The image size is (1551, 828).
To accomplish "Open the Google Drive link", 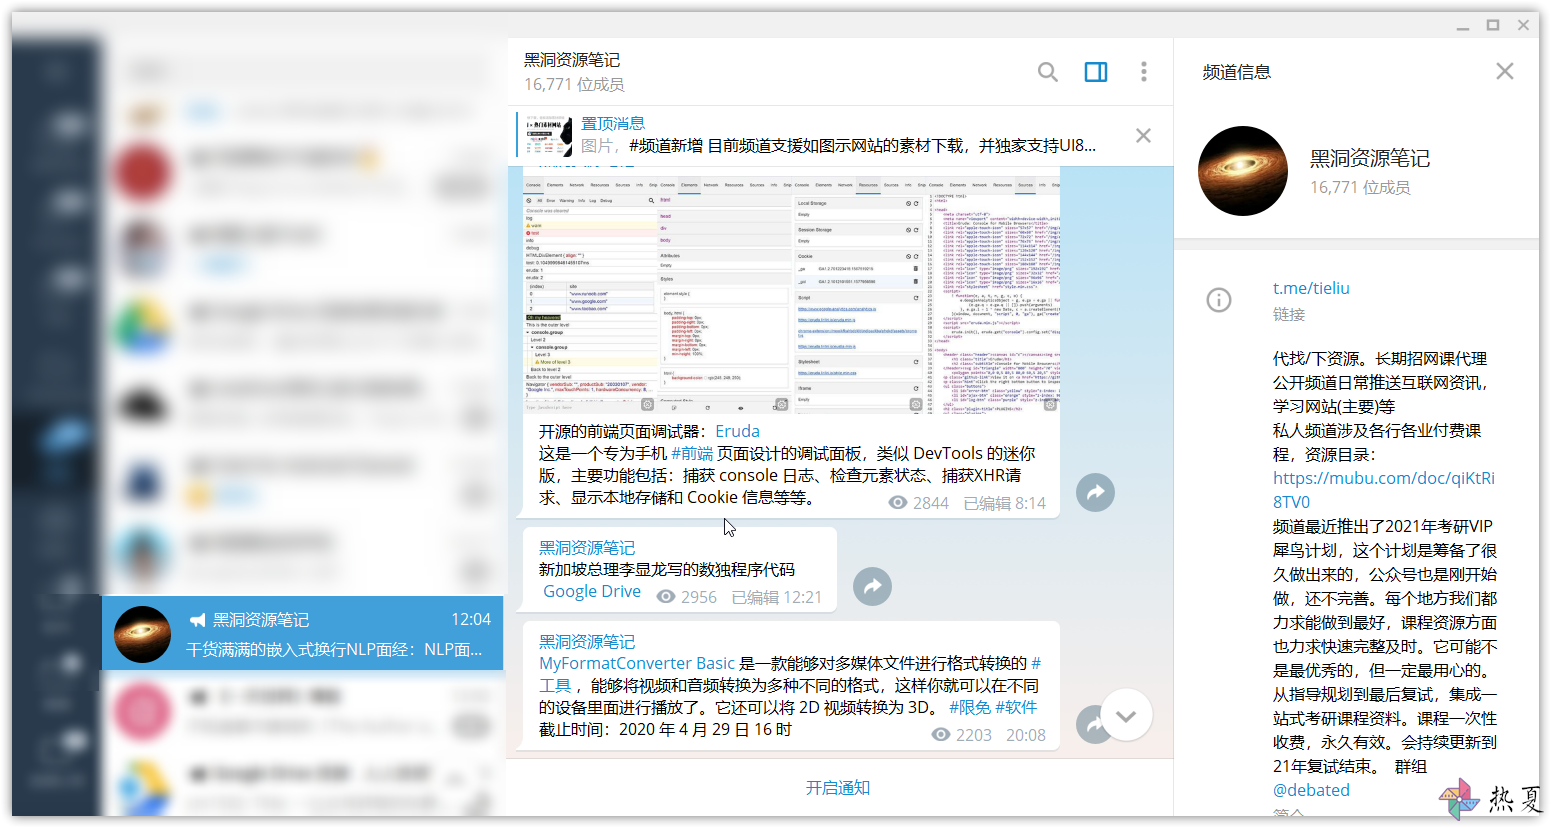I will (x=592, y=591).
